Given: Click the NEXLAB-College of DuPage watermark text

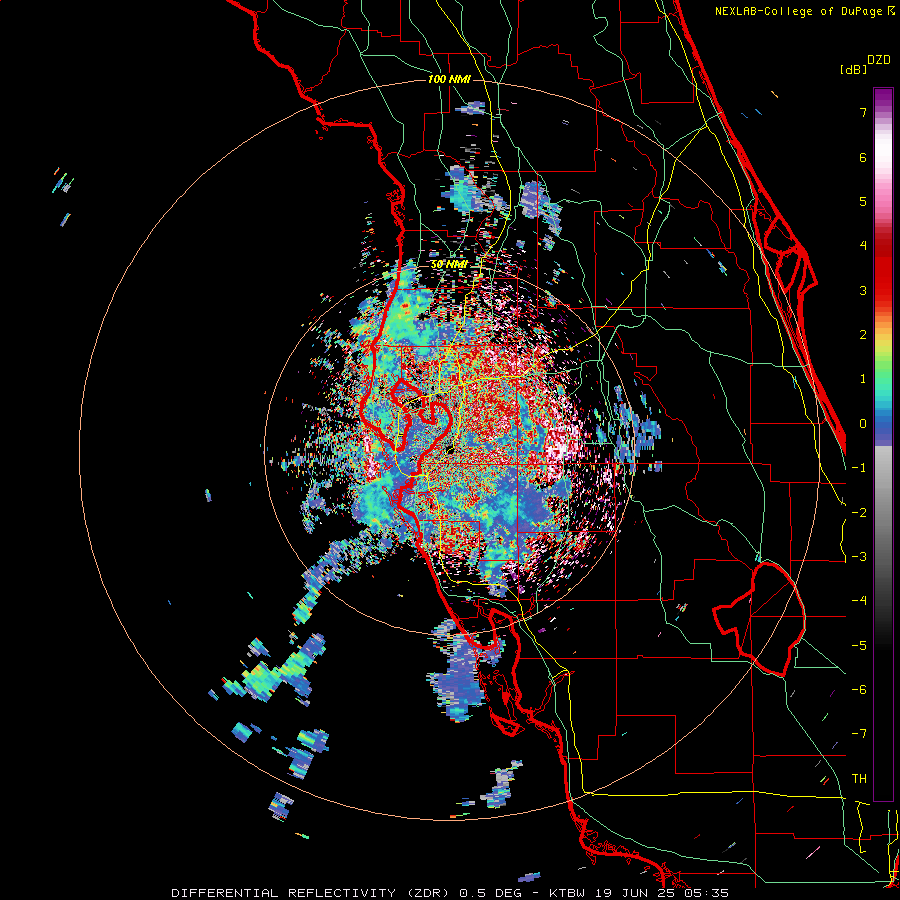Looking at the screenshot, I should tap(805, 11).
